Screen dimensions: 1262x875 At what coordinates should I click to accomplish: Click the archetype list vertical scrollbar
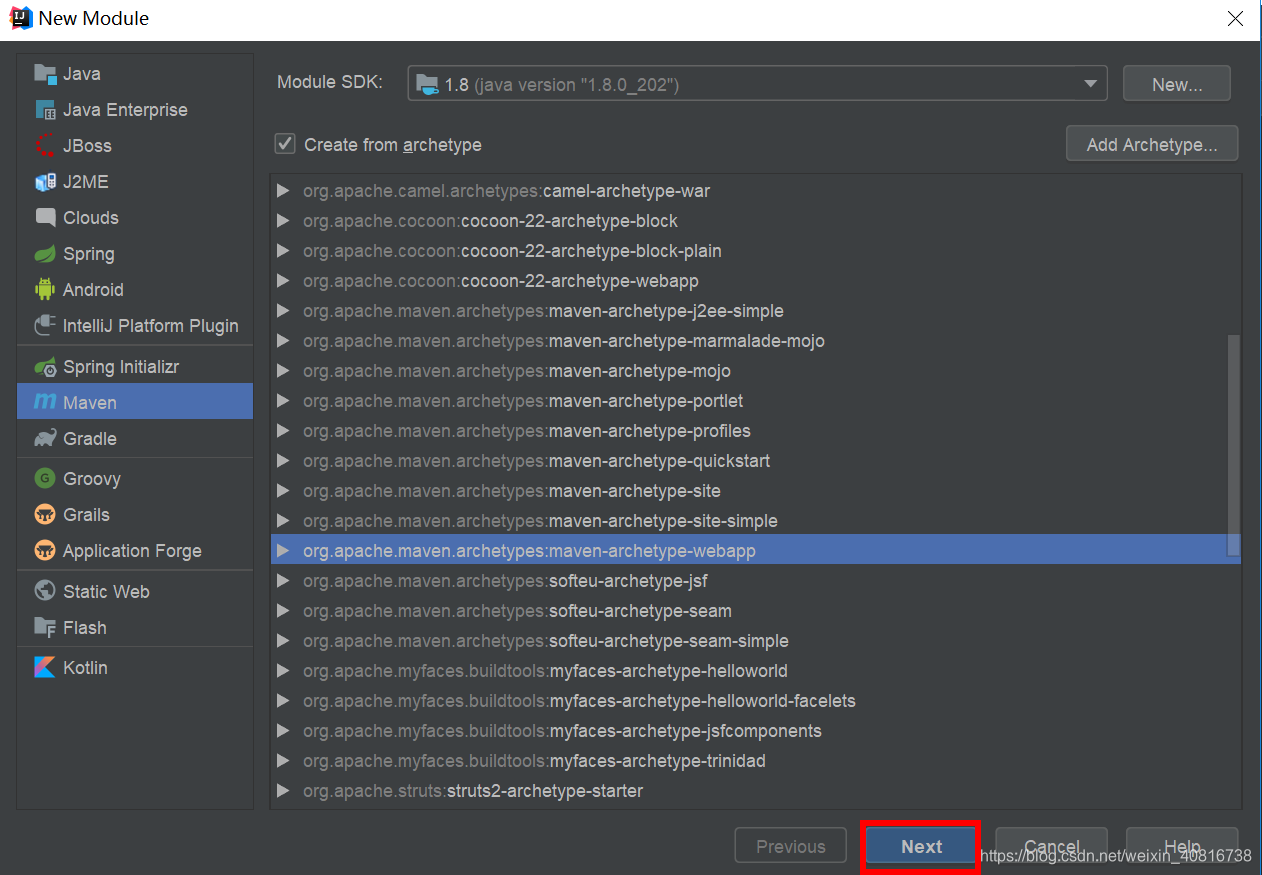click(x=1234, y=445)
